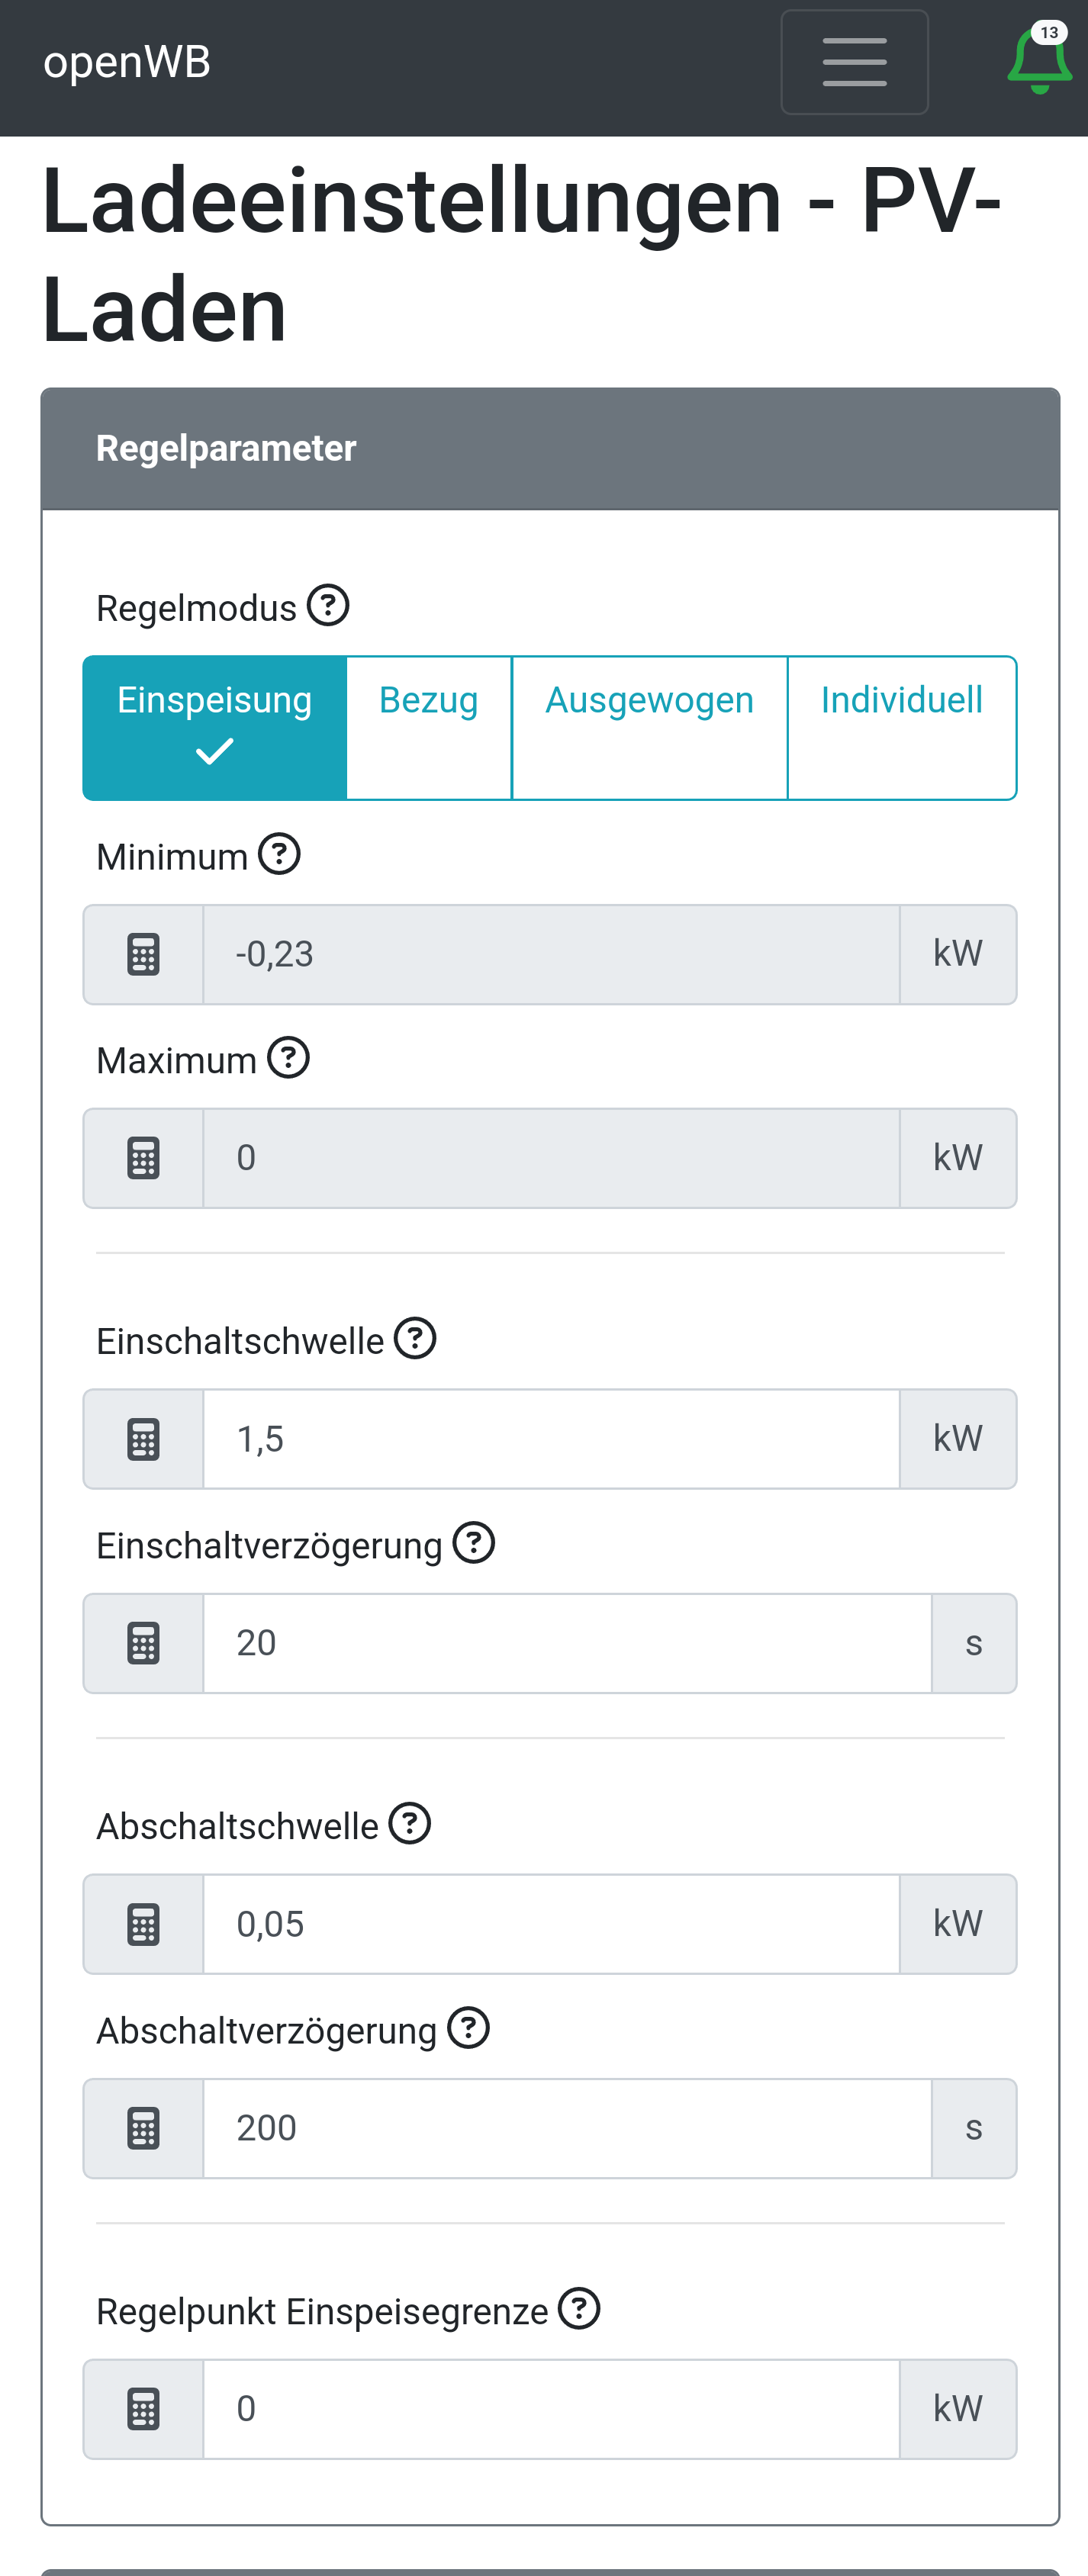Click into Einschaltschwelle value field
This screenshot has height=2576, width=1088.
(x=551, y=1439)
